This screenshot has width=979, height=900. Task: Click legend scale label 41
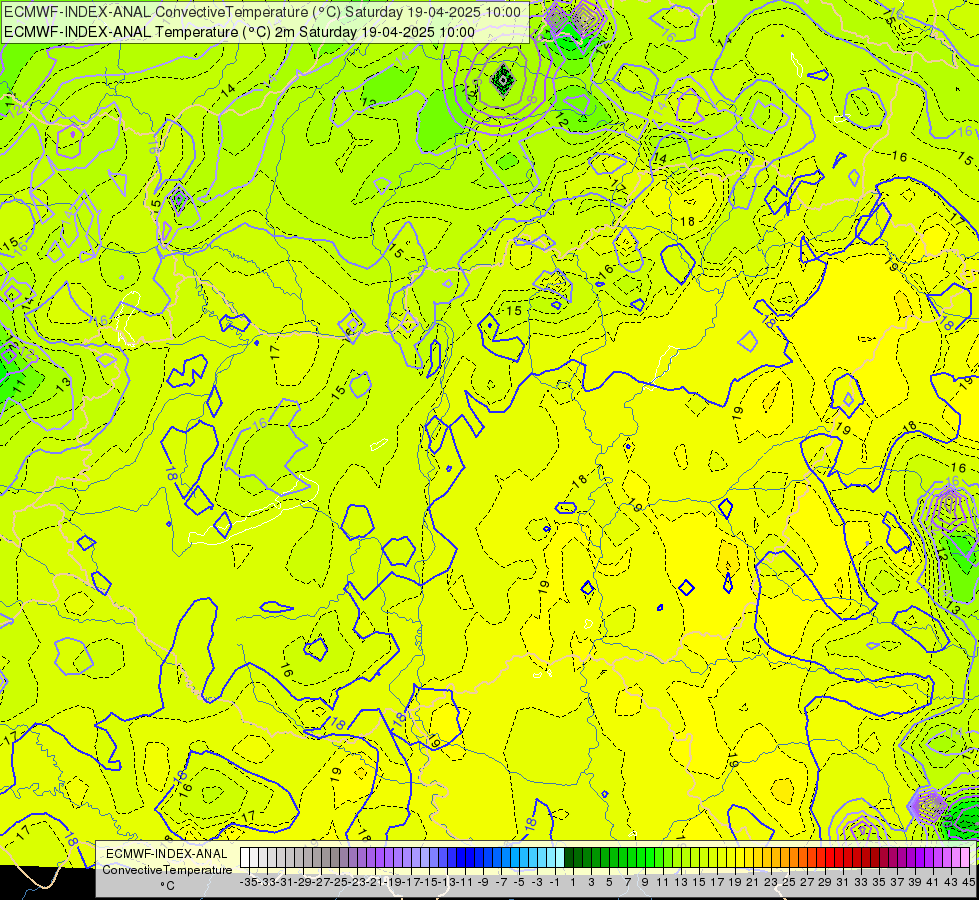click(x=933, y=882)
